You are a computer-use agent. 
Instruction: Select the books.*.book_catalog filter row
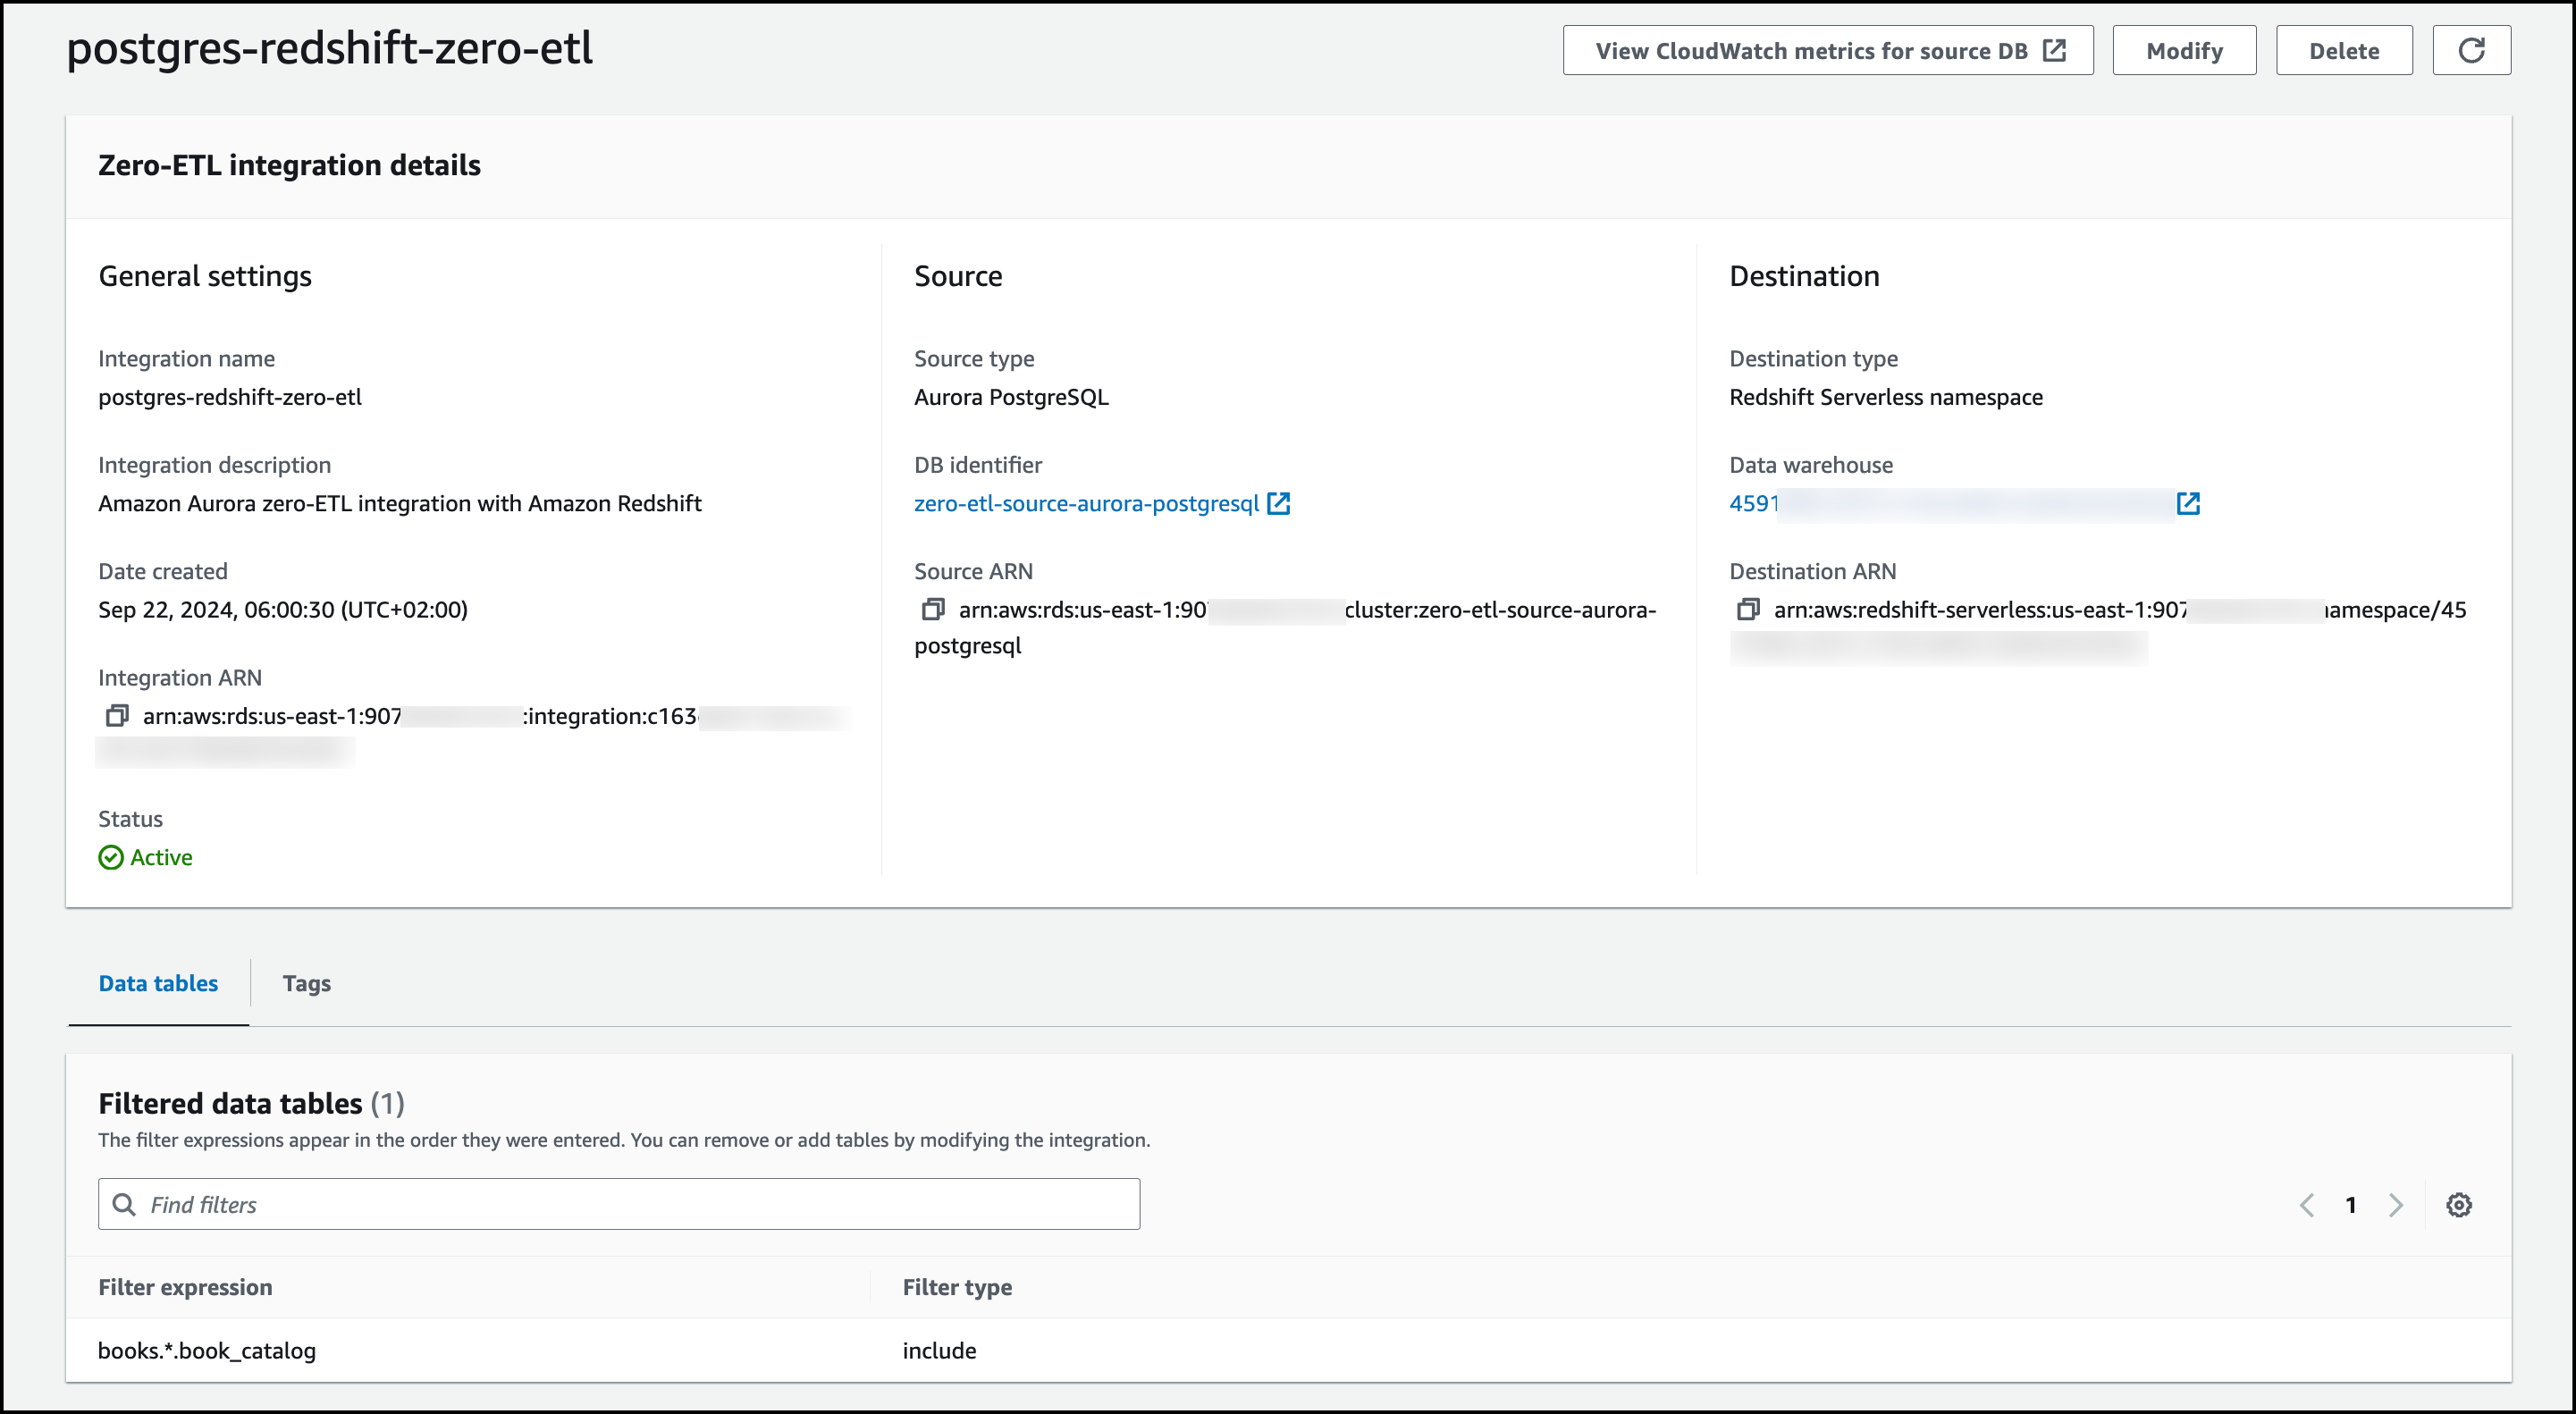(x=207, y=1350)
